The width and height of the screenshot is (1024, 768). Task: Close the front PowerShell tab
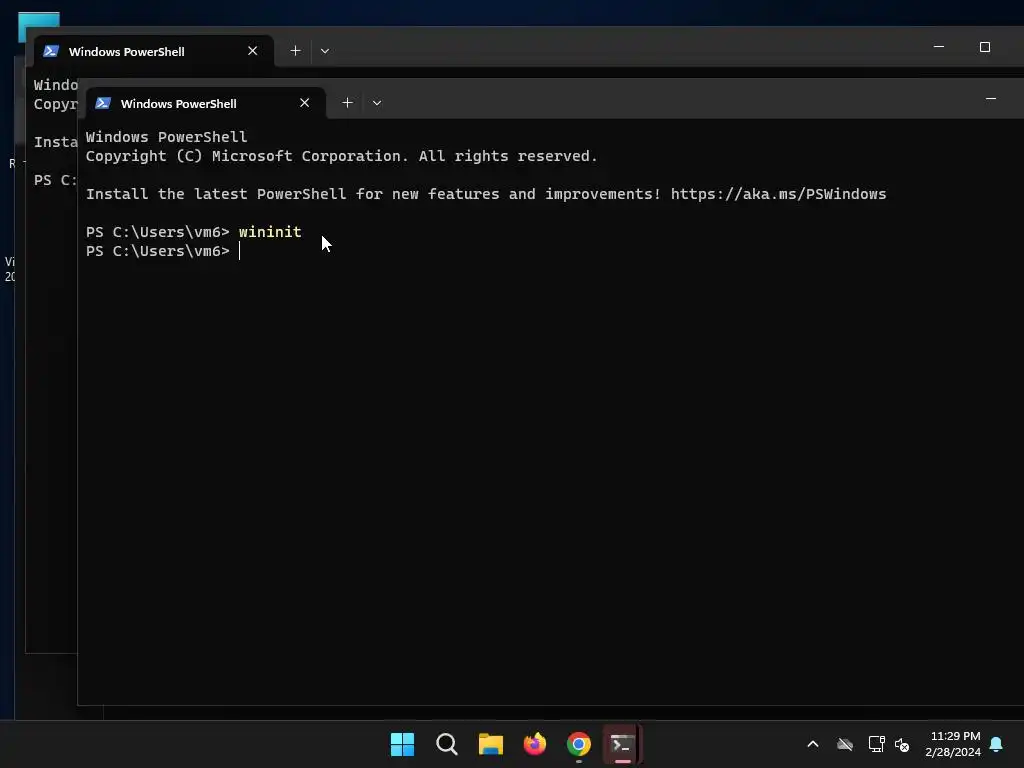(x=304, y=103)
